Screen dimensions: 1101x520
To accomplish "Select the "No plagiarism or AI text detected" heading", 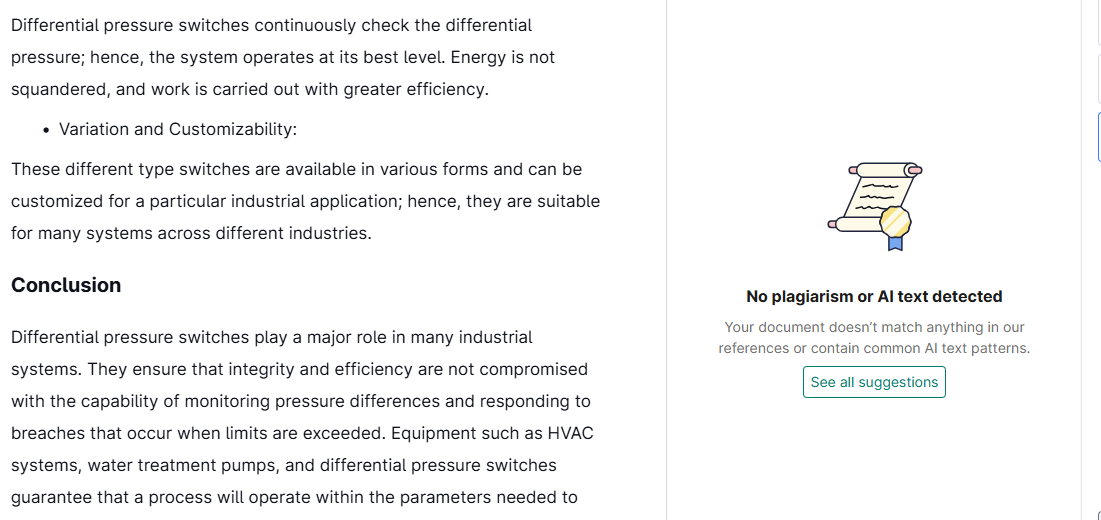I will [x=874, y=297].
